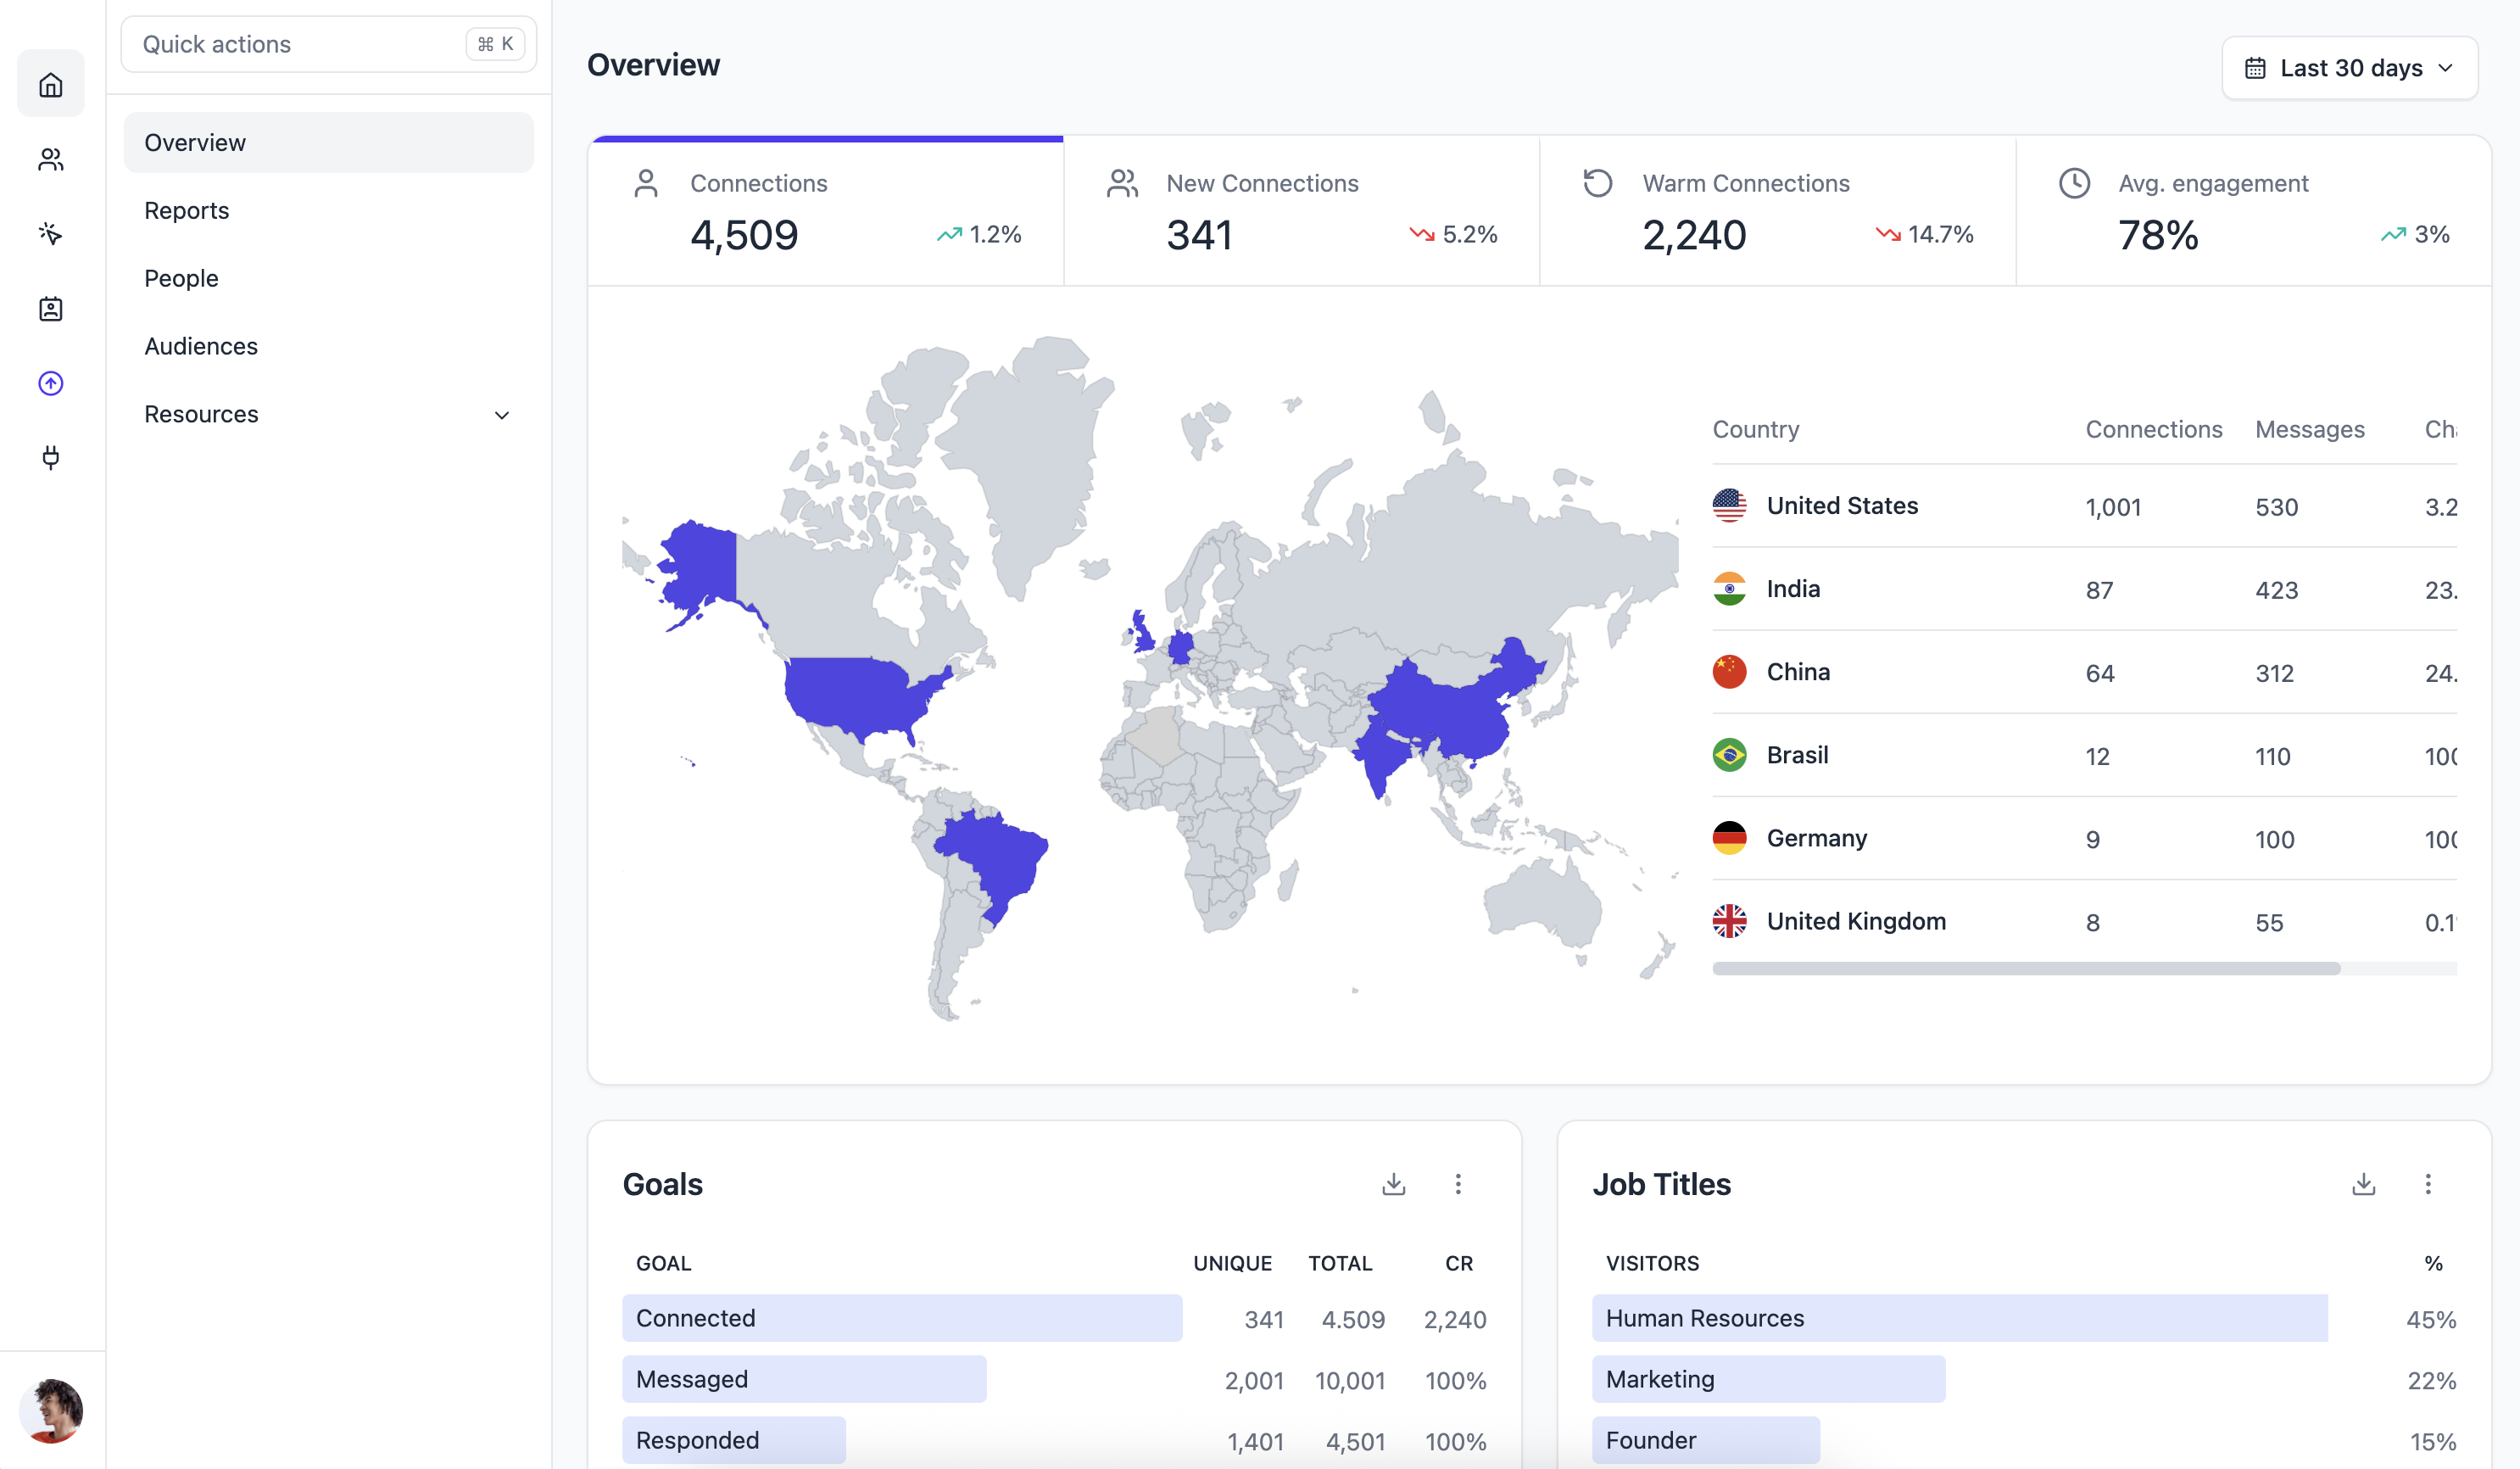
Task: Open the Last 30 days date range selector
Action: (x=2349, y=67)
